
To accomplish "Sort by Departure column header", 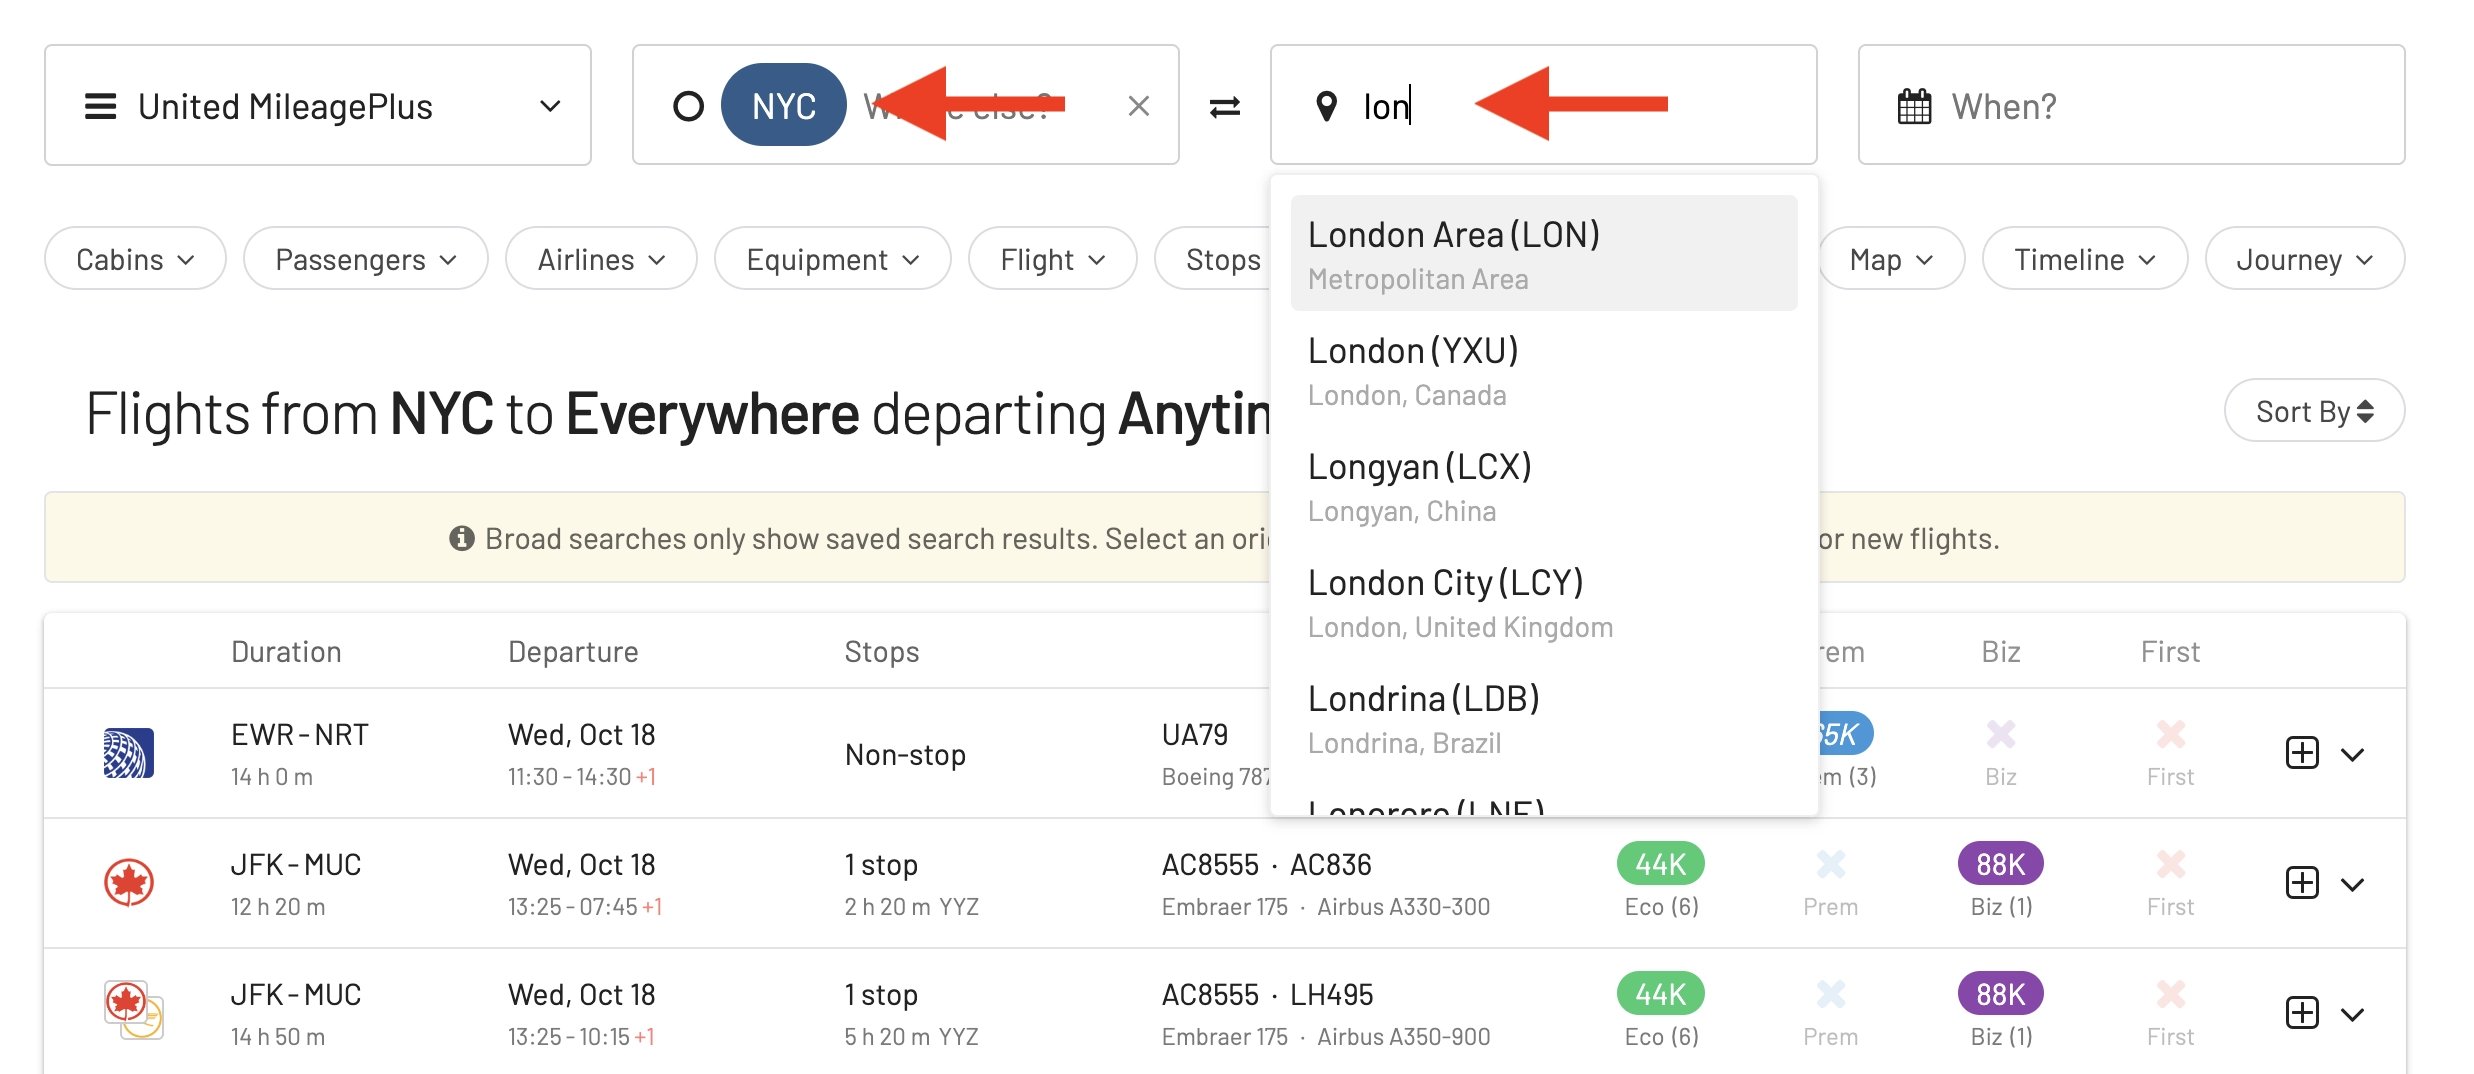I will click(573, 651).
